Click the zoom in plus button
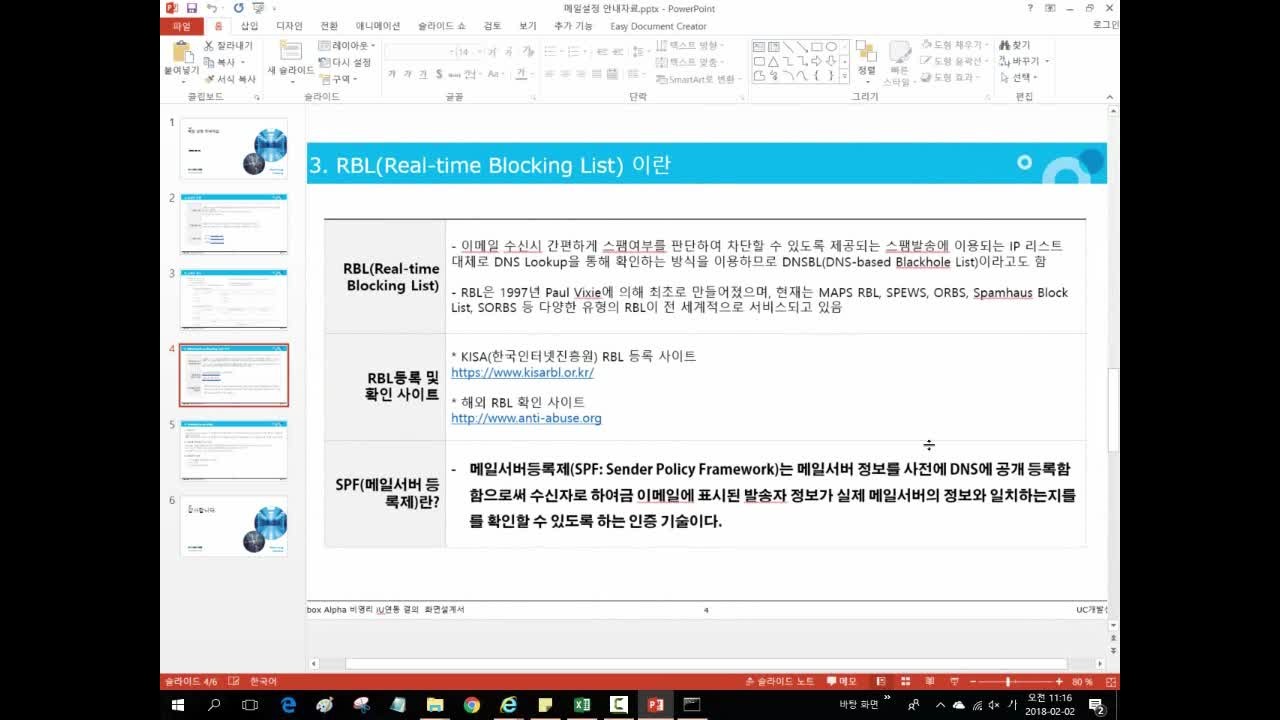Viewport: 1280px width, 720px height. (x=1059, y=681)
